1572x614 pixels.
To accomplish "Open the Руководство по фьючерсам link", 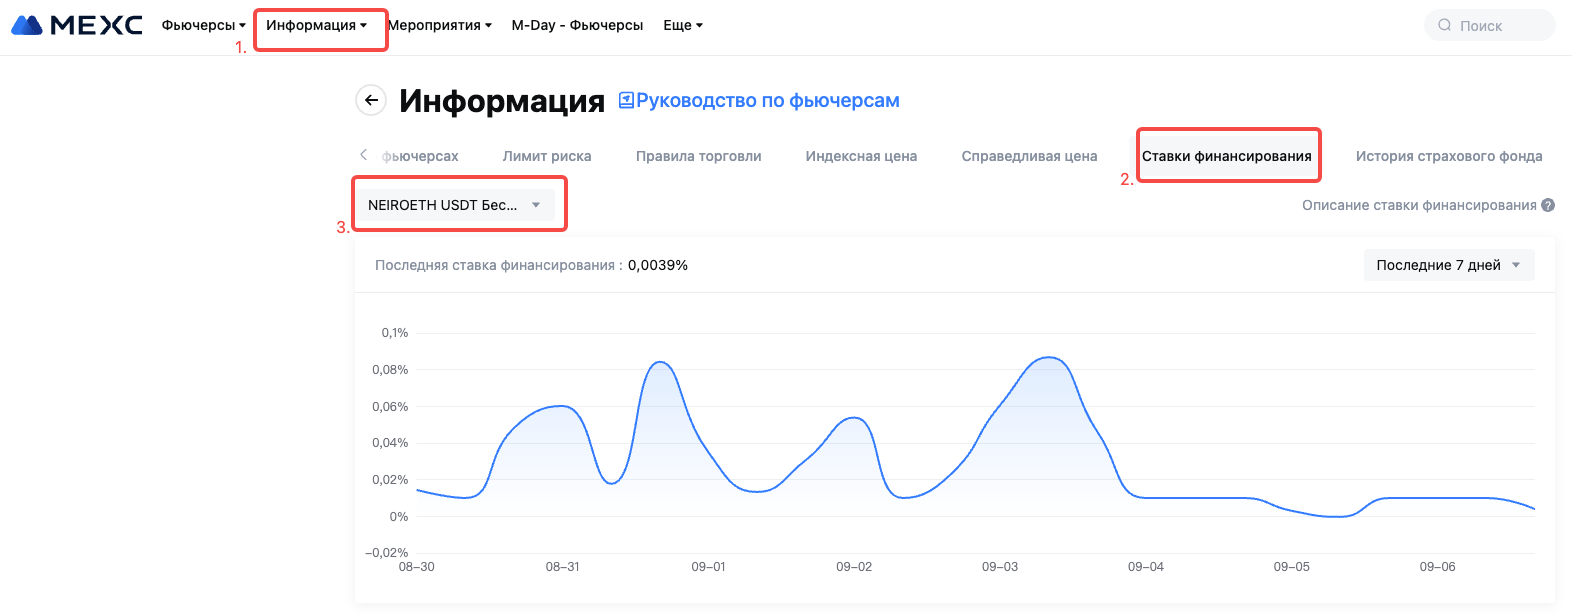I will 767,100.
